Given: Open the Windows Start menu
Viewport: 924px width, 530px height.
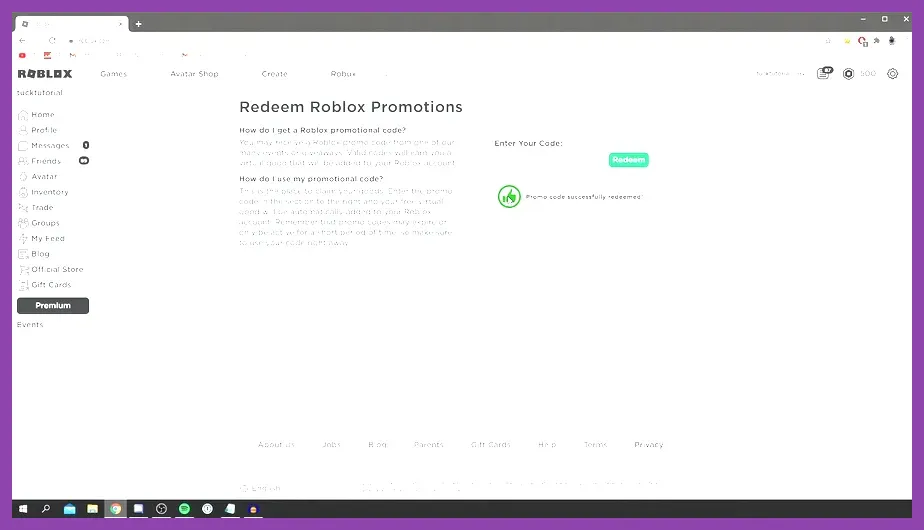Looking at the screenshot, I should pos(23,509).
